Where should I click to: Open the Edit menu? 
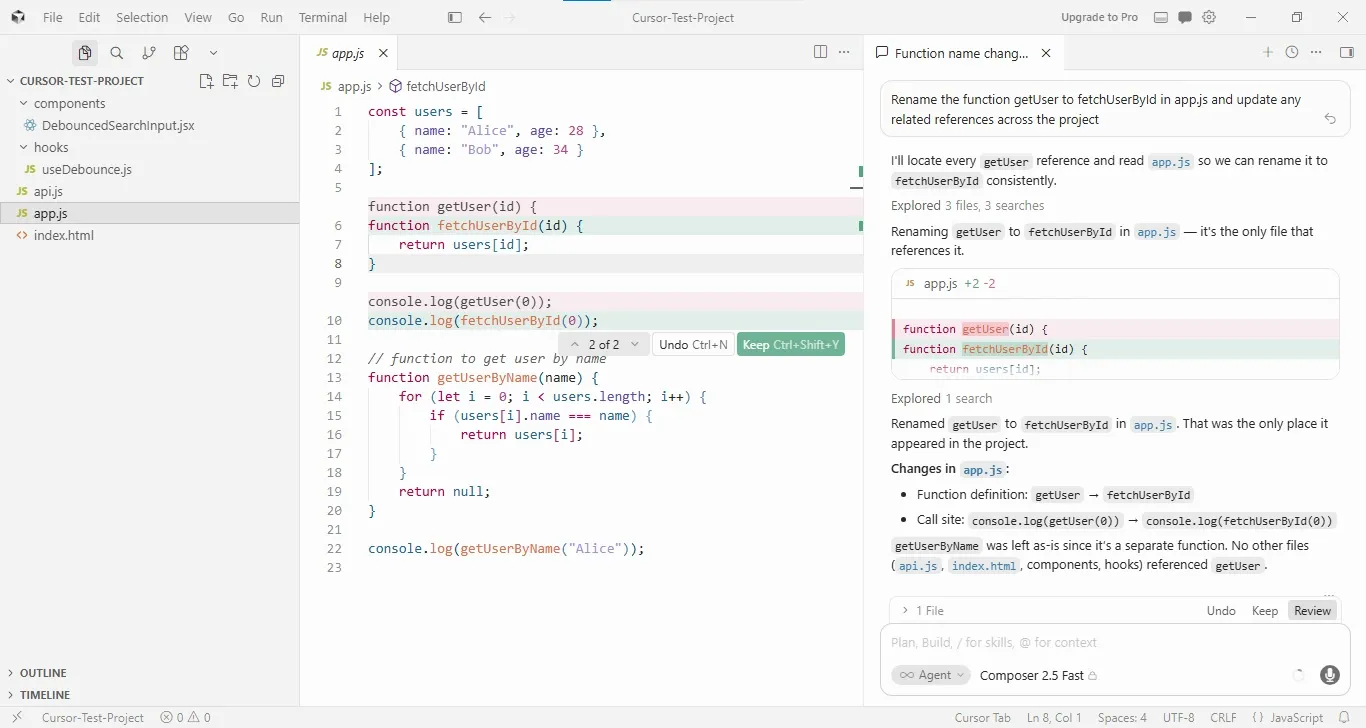click(89, 18)
